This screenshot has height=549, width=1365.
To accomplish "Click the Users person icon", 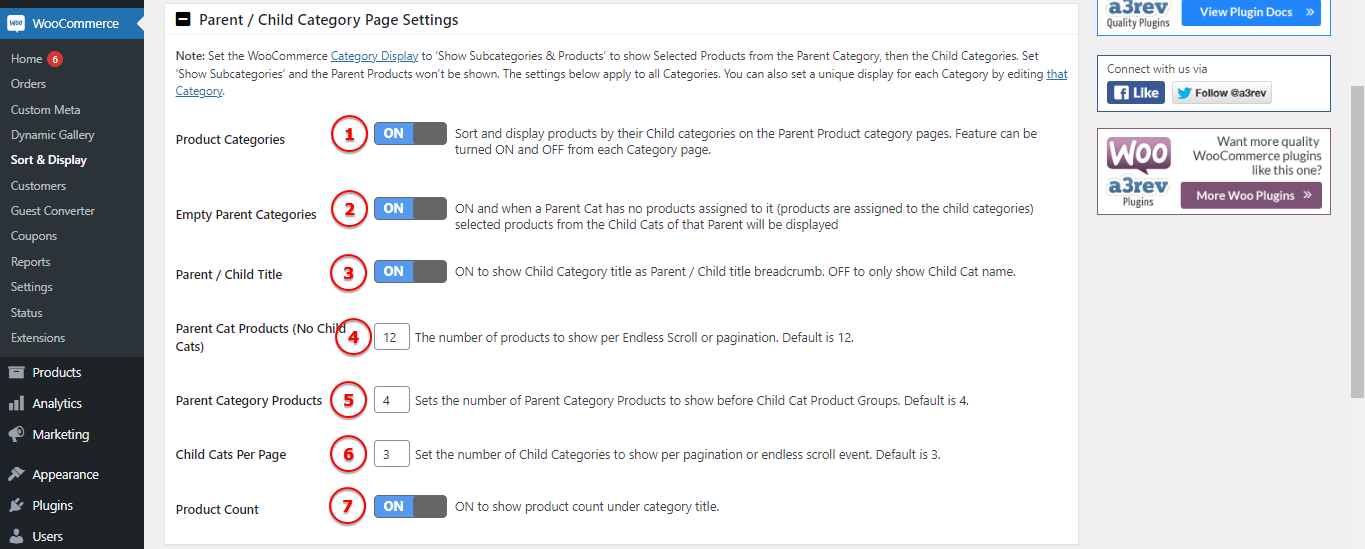I will pyautogui.click(x=16, y=536).
